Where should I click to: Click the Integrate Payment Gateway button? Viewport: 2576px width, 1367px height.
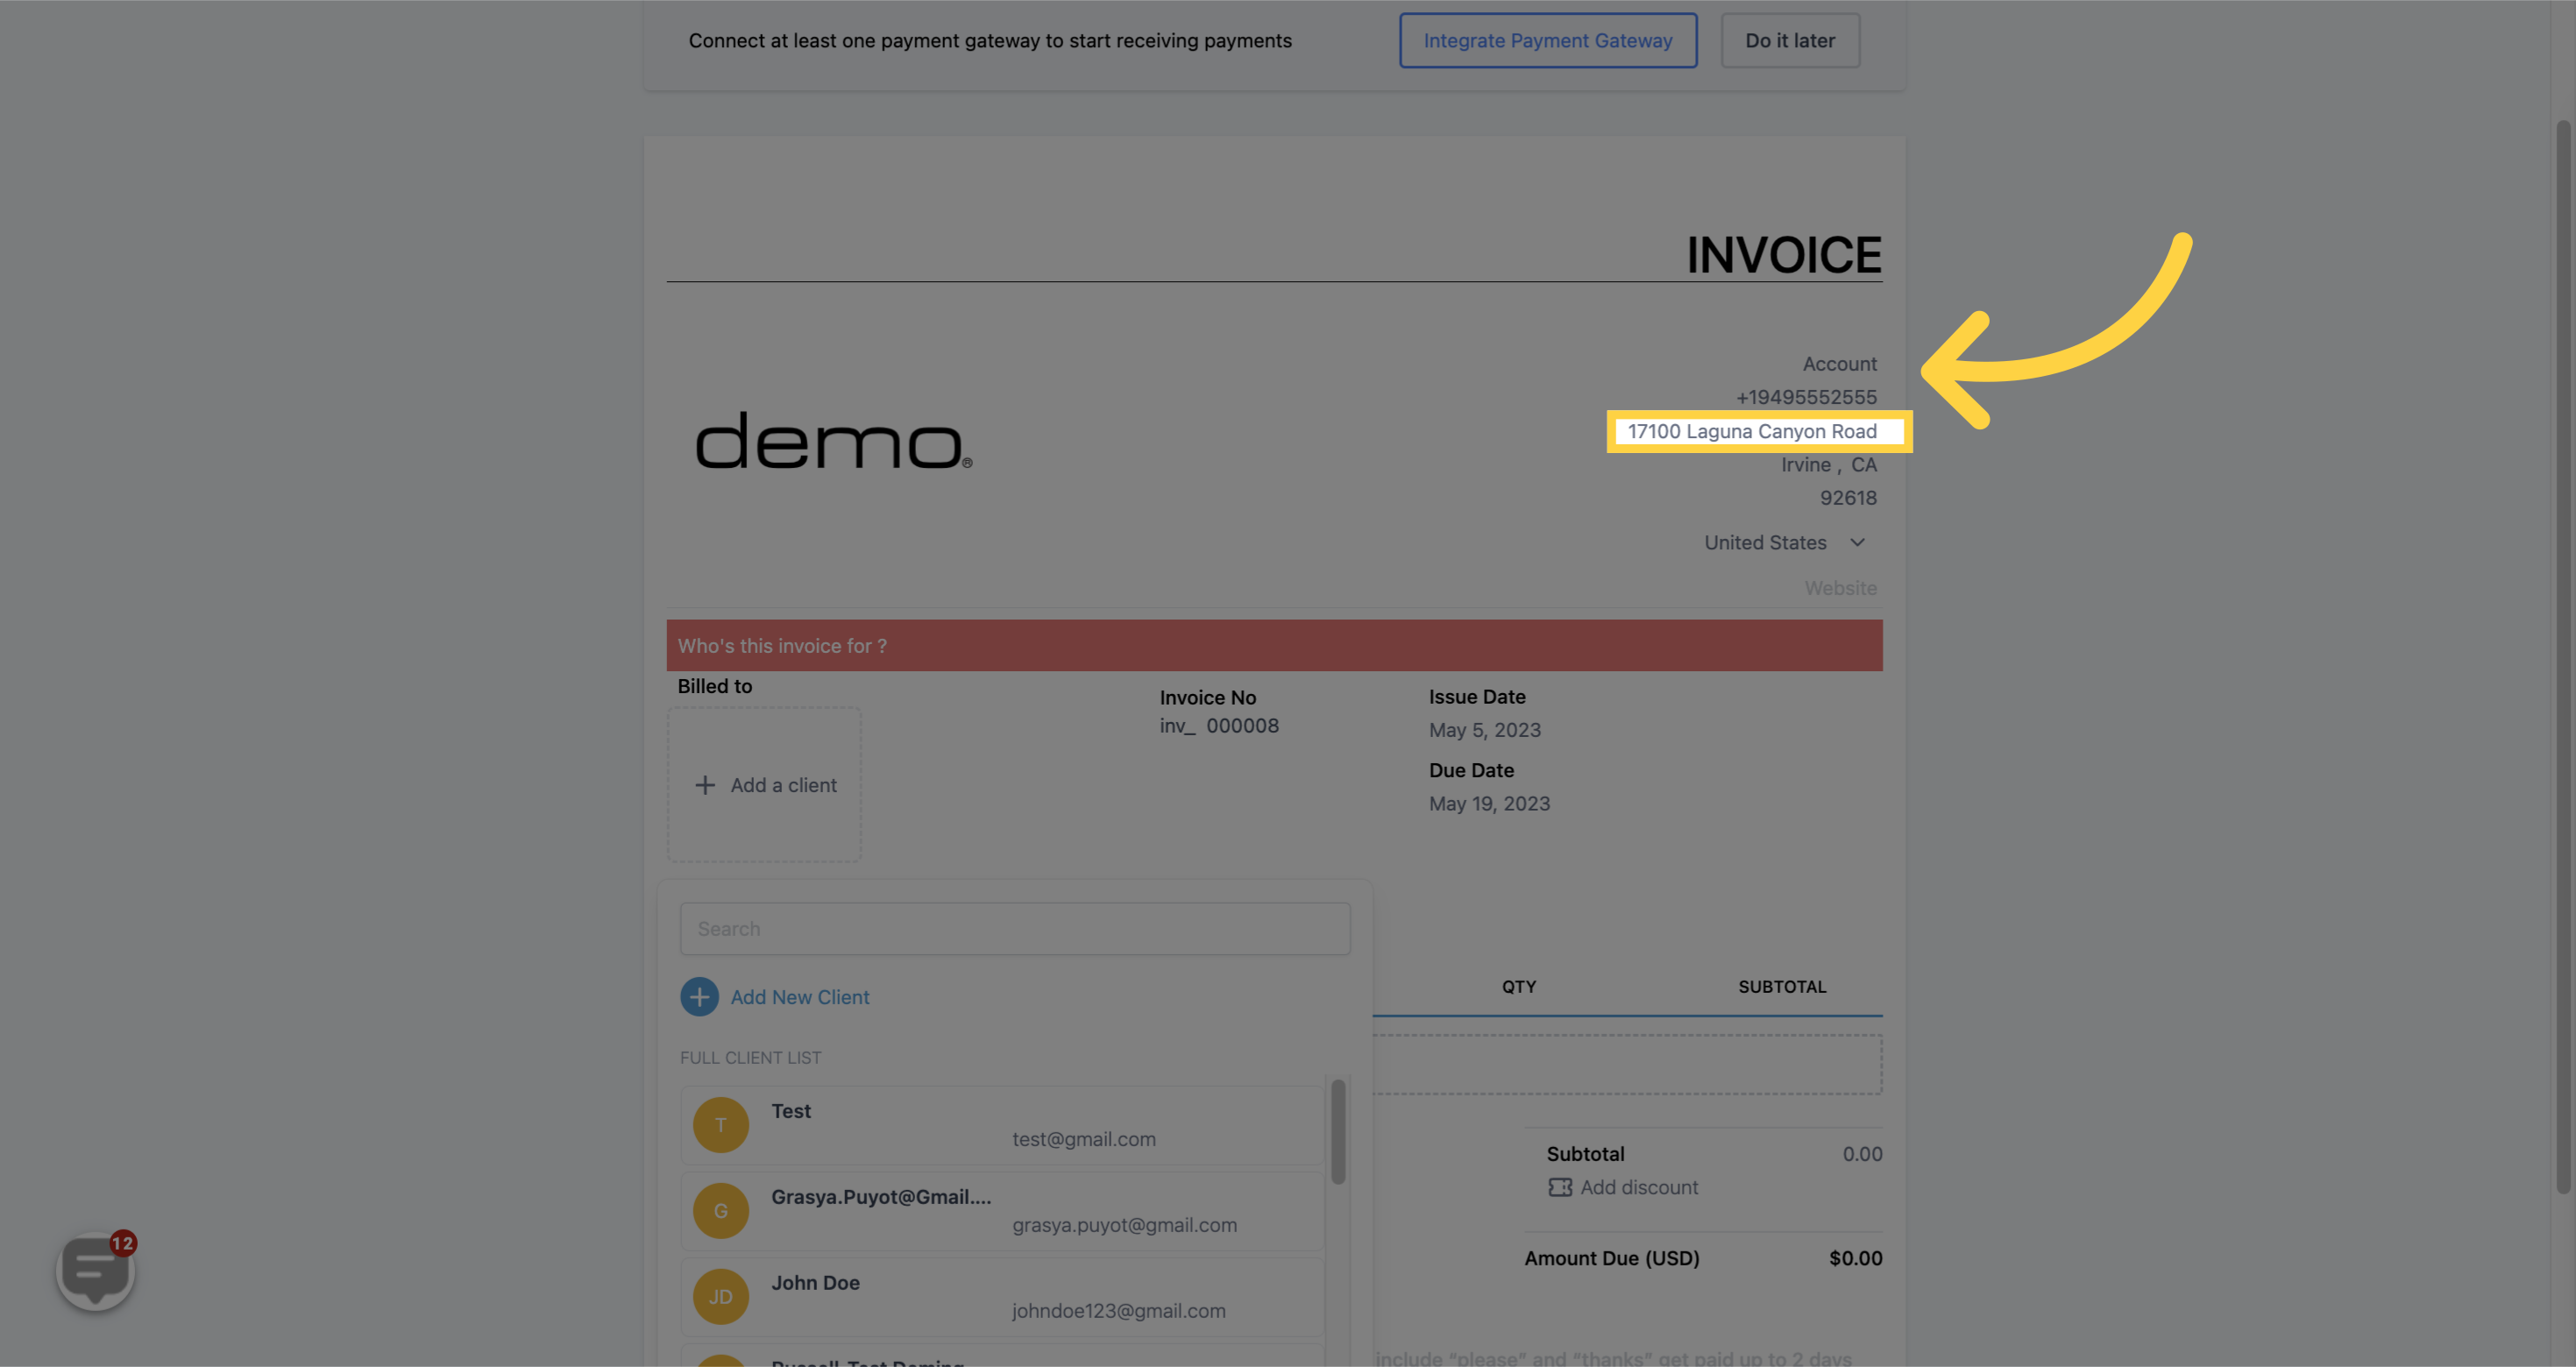(x=1547, y=41)
